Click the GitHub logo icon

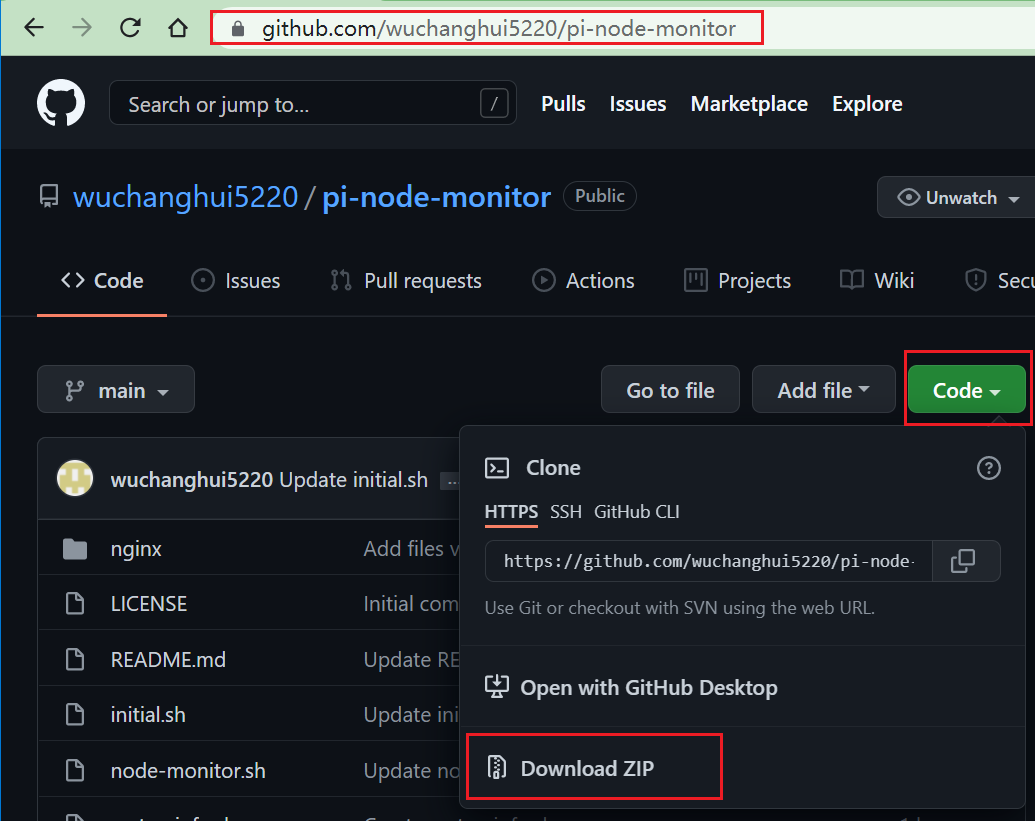pos(60,102)
